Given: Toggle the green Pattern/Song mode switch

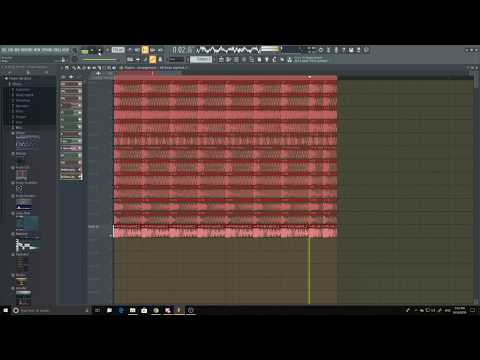Looking at the screenshot, I should 85,51.
